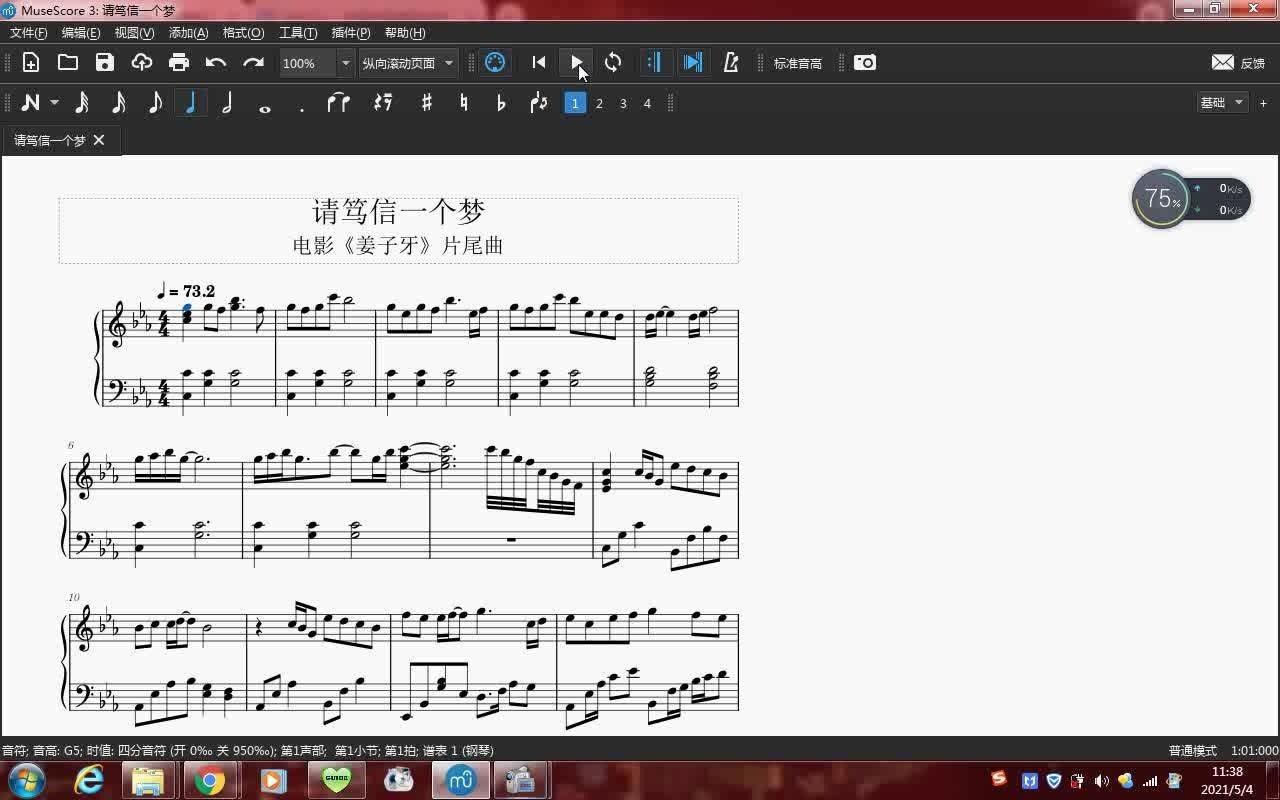Image resolution: width=1280 pixels, height=800 pixels.
Task: Rewind playback to the start
Action: point(539,63)
